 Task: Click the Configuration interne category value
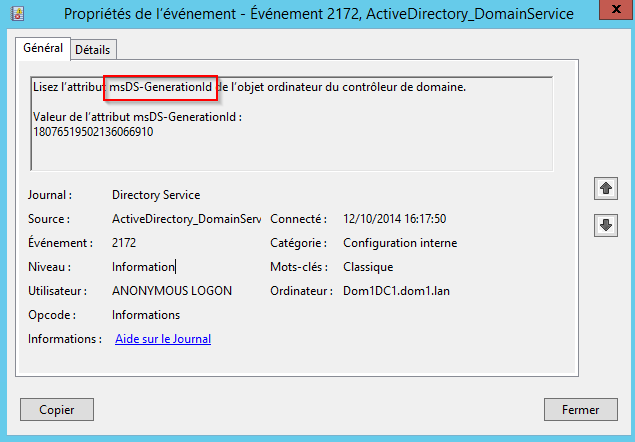[400, 243]
